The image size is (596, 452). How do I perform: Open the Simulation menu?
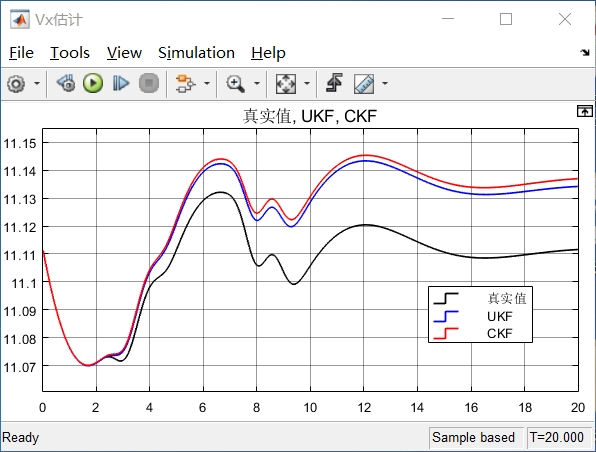pyautogui.click(x=196, y=53)
